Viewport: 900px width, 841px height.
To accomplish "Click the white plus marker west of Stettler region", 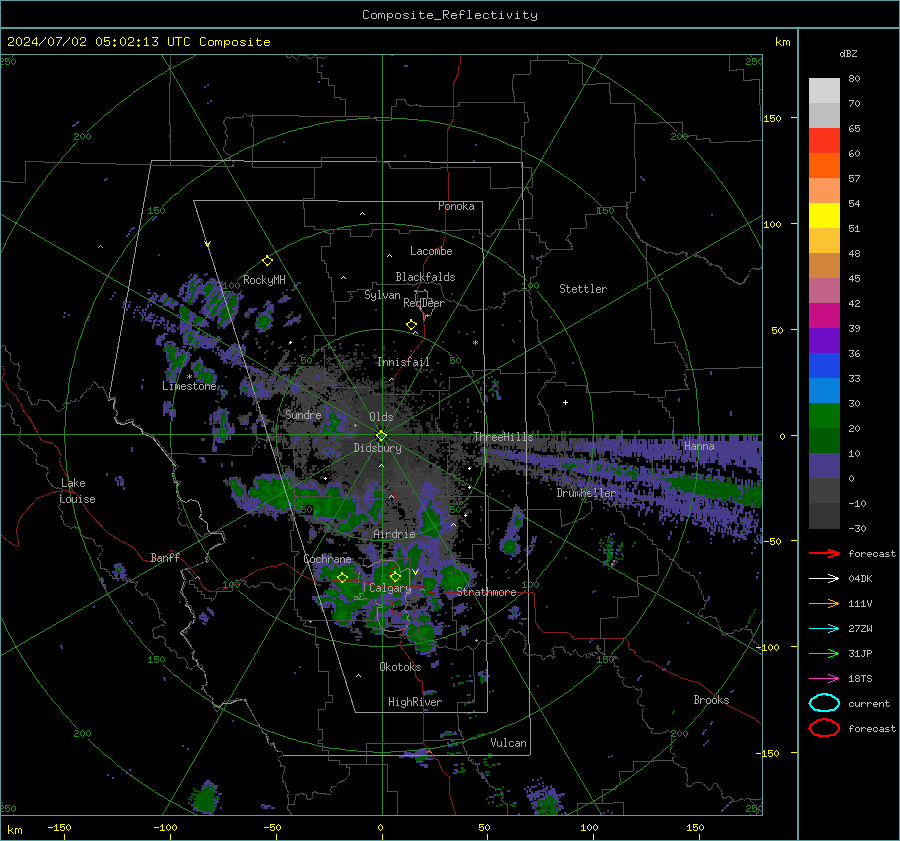I will click(565, 402).
